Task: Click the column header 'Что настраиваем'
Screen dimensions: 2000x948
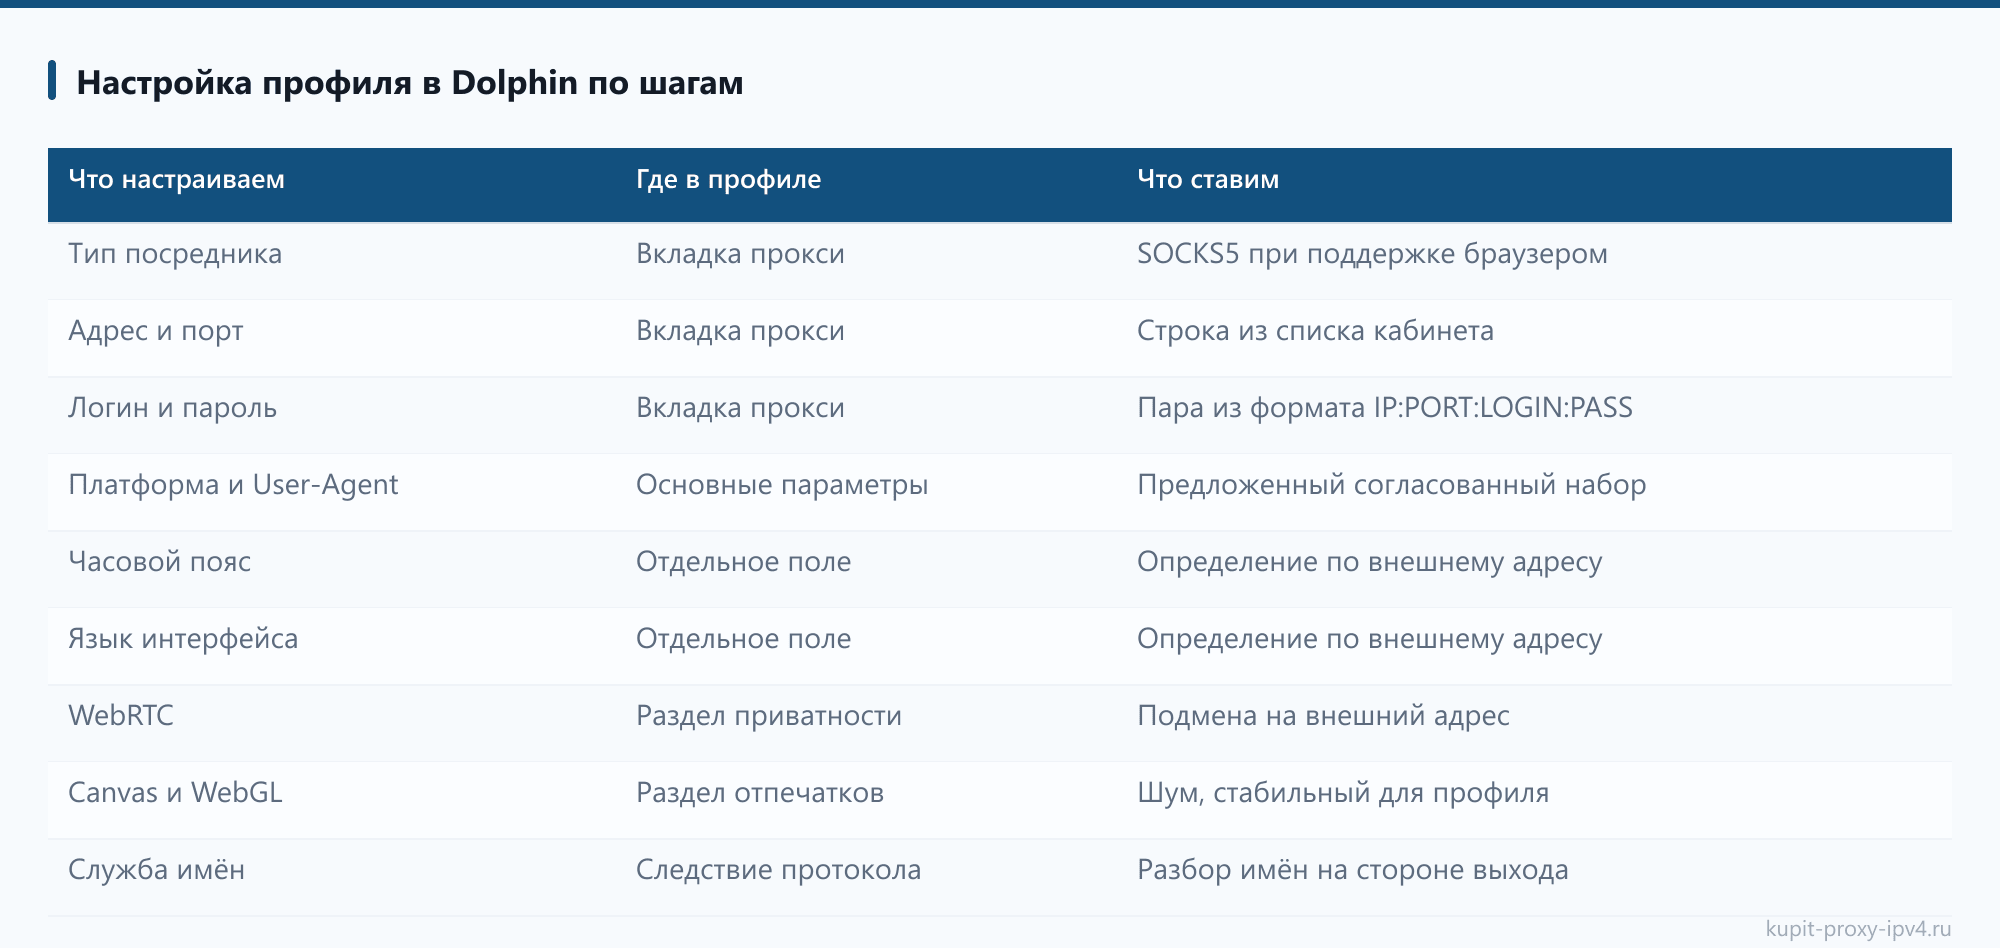Action: (x=176, y=180)
